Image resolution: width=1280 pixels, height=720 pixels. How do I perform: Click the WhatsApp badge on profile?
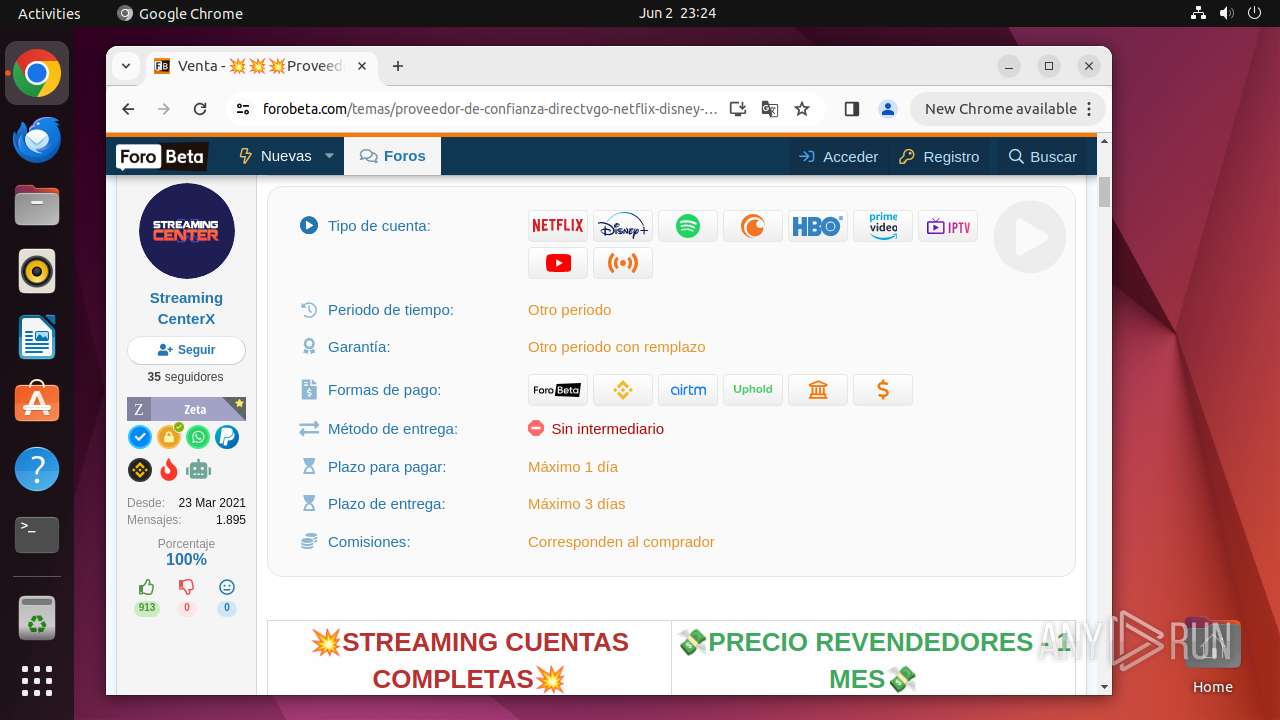coord(198,437)
